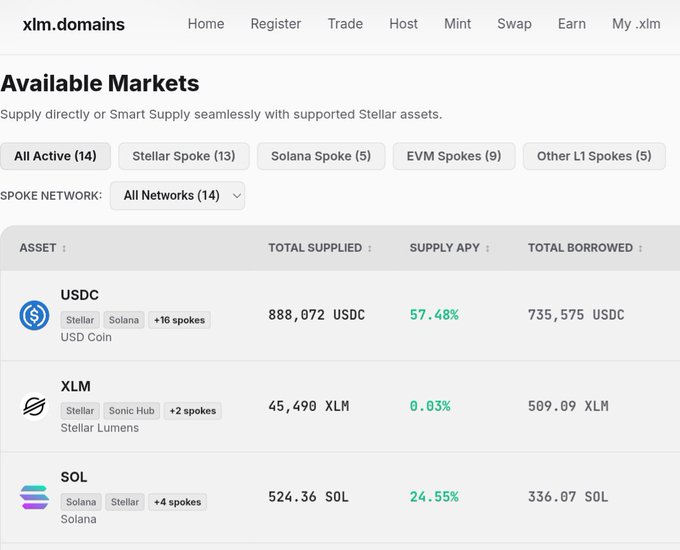Click the 888,072 USDC supplied value
The image size is (680, 550).
(x=317, y=315)
